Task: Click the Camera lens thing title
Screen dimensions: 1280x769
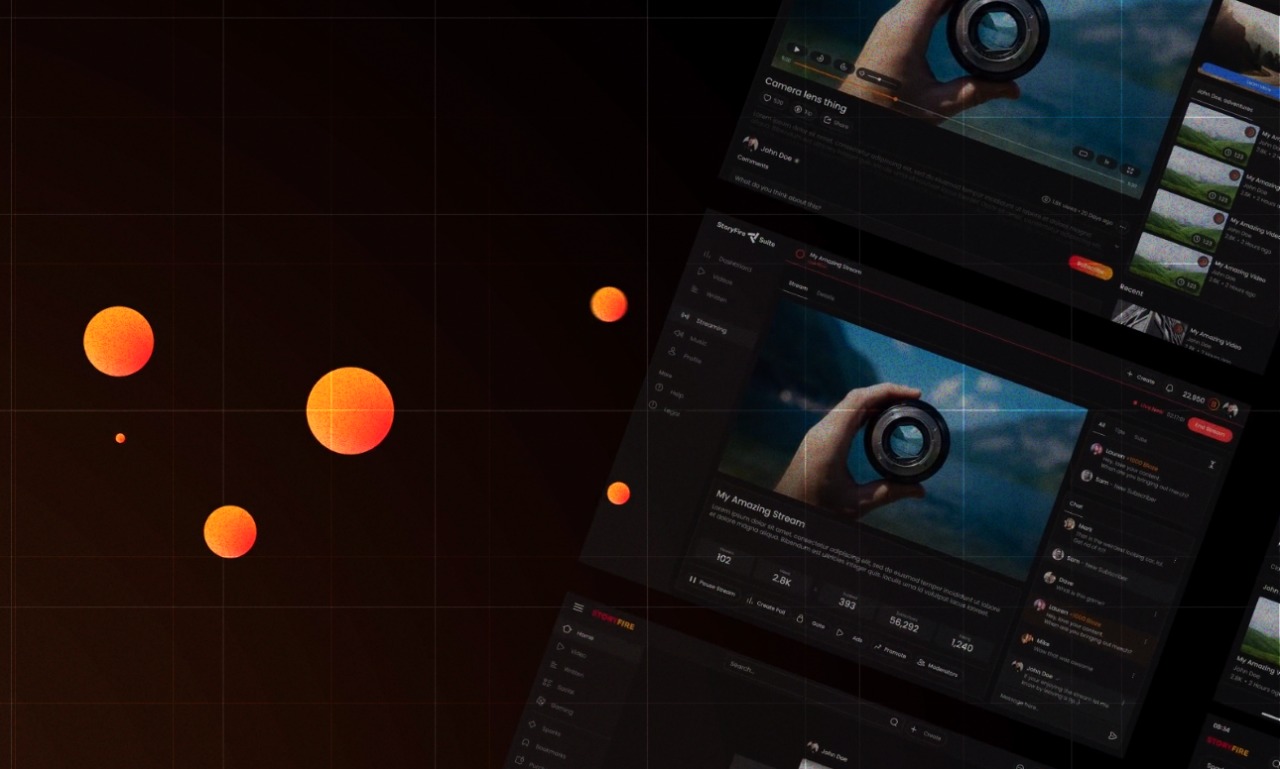Action: tap(806, 96)
